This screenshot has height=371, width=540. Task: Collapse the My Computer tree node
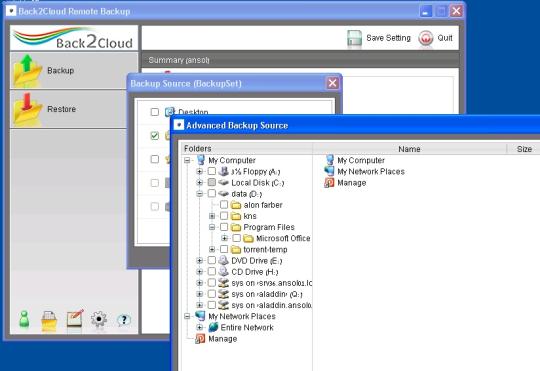[187, 160]
